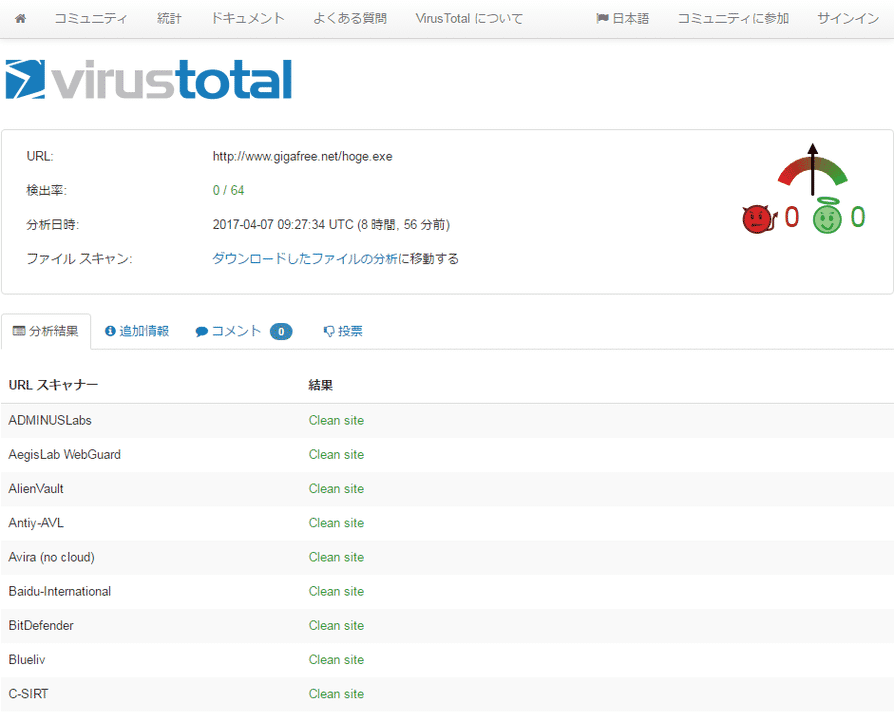Click the thumbs-down icon beside 投票
Image resolution: width=894 pixels, height=722 pixels.
pyautogui.click(x=329, y=331)
